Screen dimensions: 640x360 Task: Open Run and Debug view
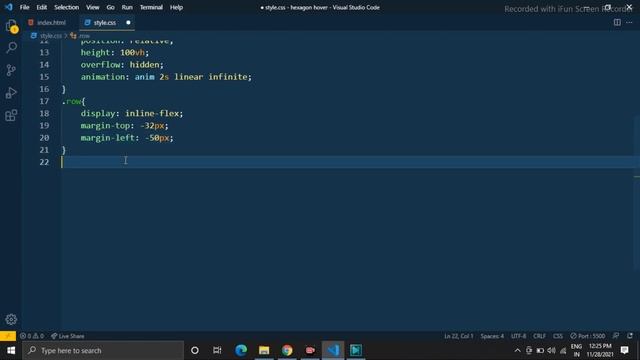[x=11, y=93]
